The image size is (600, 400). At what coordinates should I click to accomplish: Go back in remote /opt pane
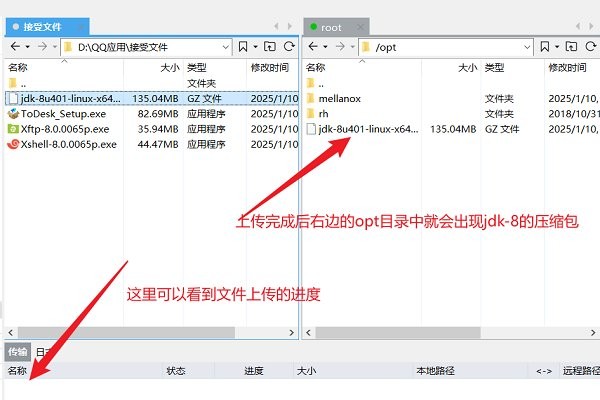[313, 47]
